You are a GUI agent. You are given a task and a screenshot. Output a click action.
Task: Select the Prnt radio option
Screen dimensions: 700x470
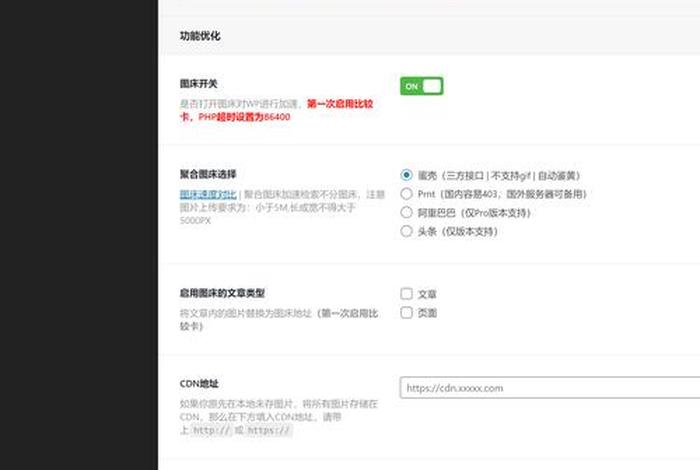pos(406,194)
